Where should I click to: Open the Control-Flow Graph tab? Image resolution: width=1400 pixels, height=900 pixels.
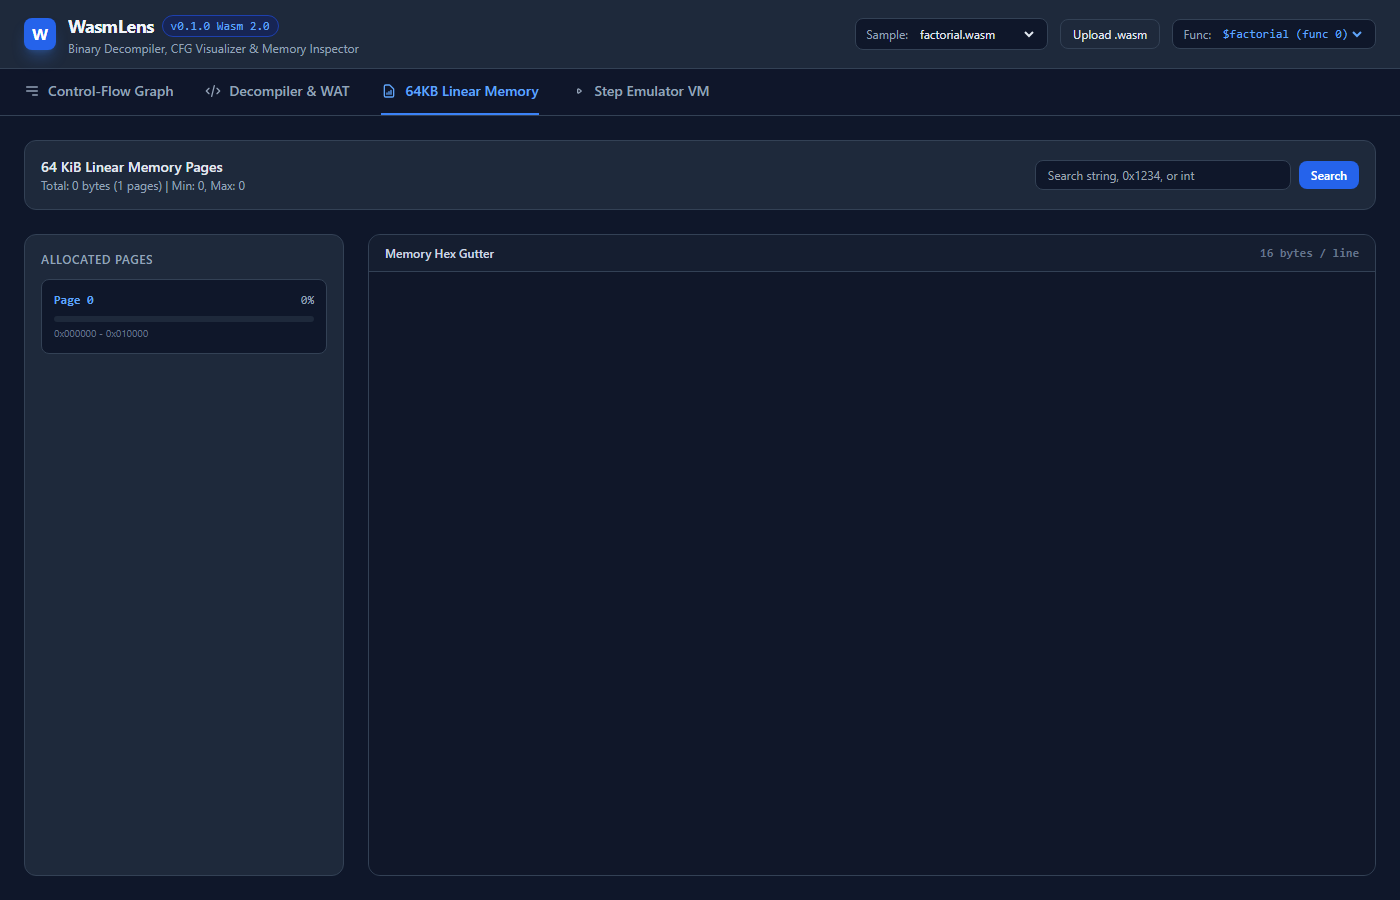[x=99, y=91]
